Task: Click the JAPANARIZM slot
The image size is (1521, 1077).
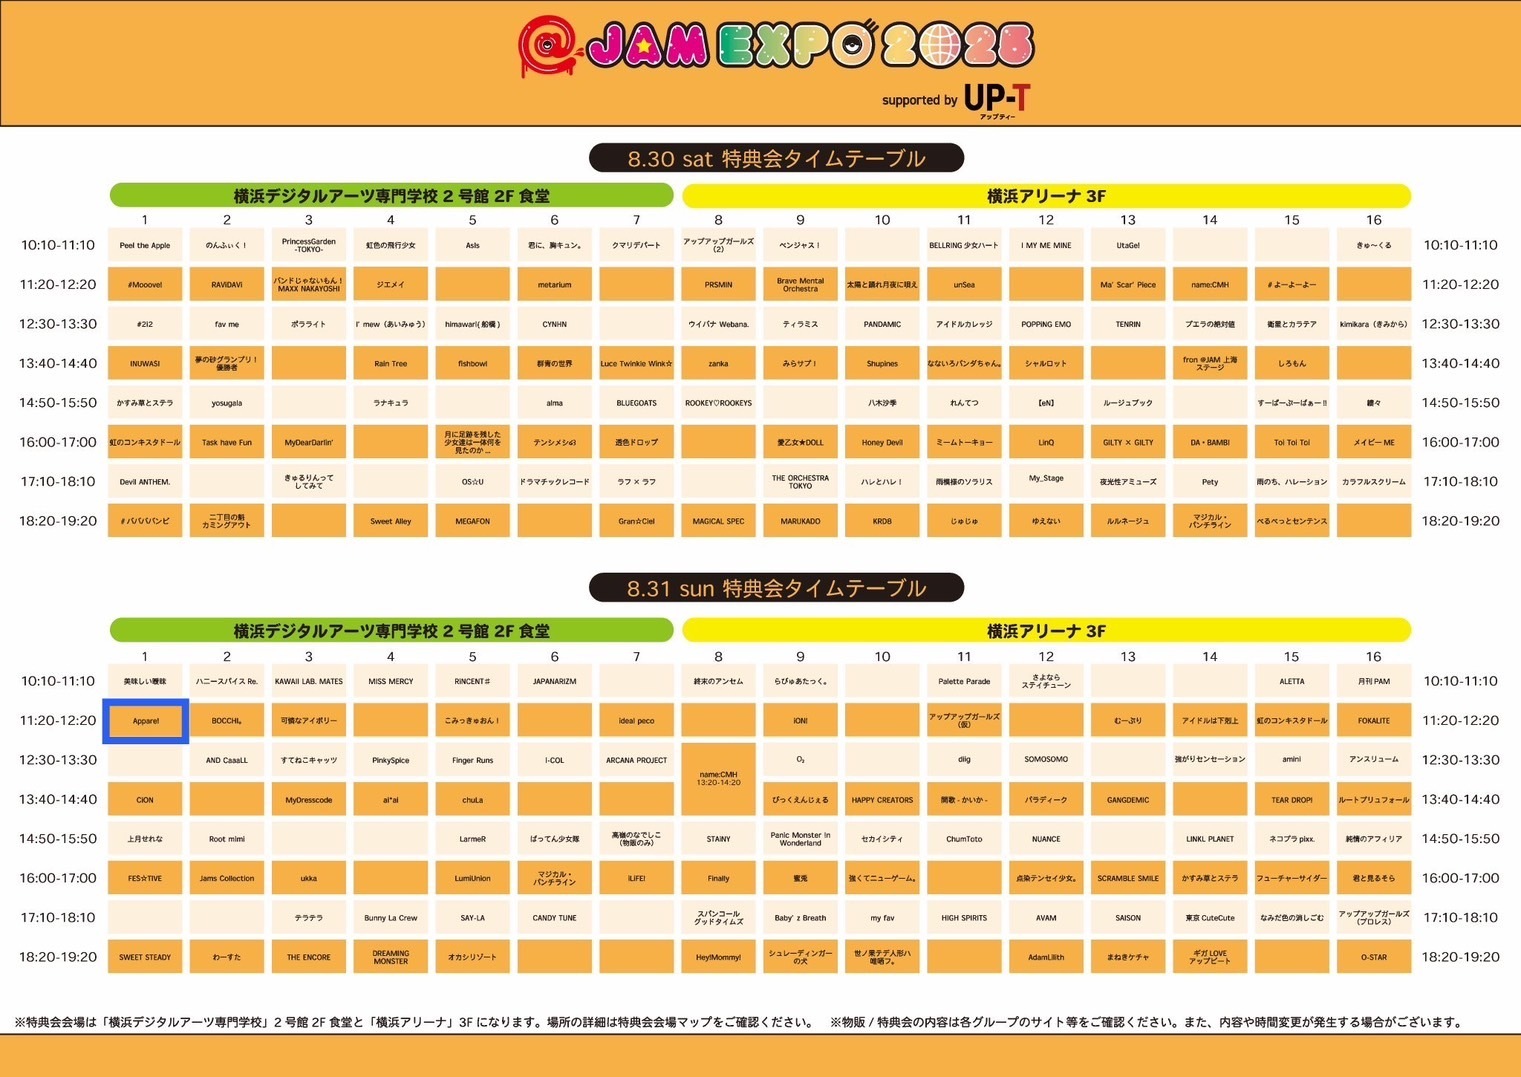Action: tap(555, 681)
